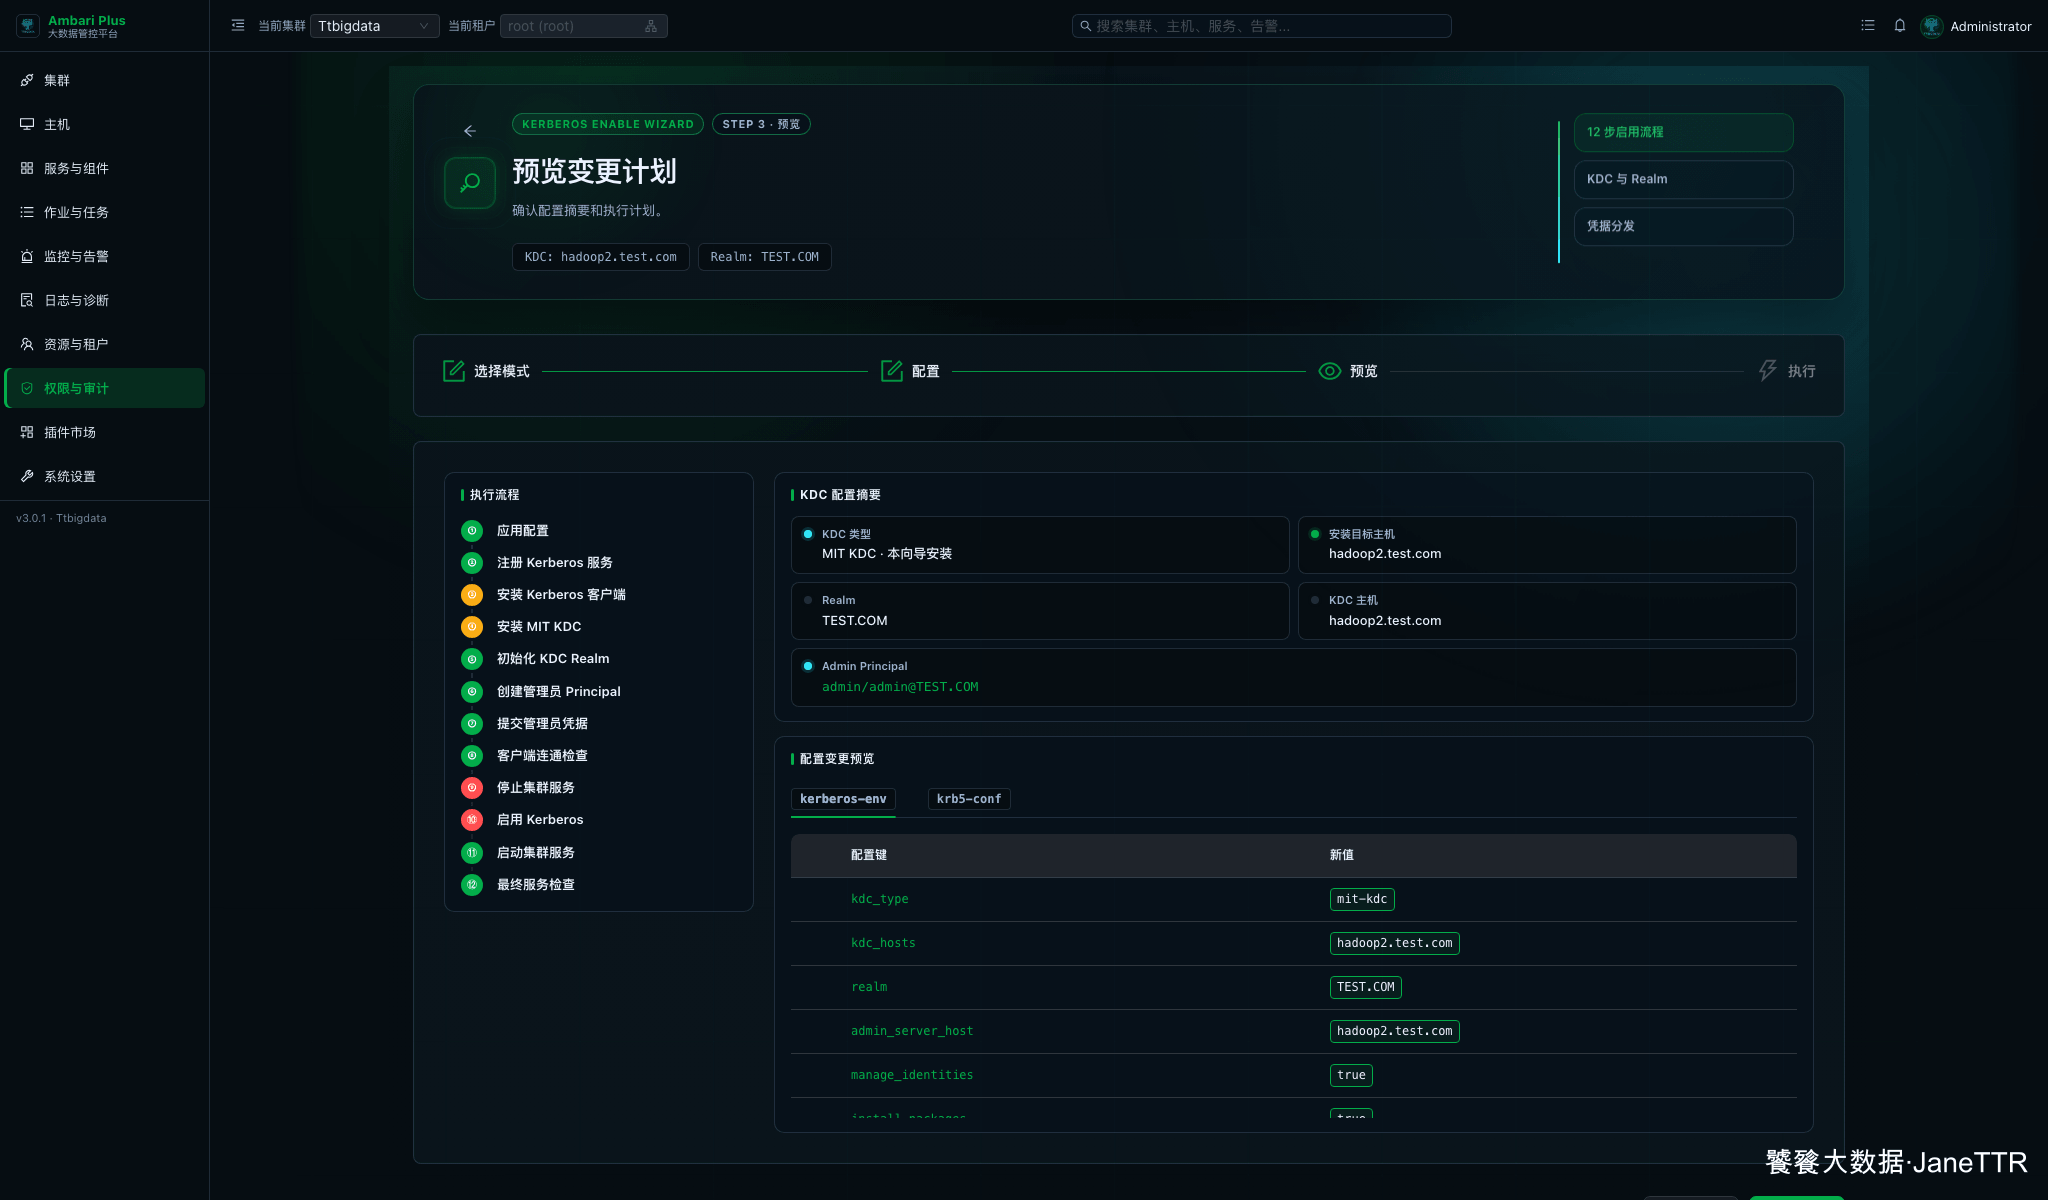Image resolution: width=2048 pixels, height=1200 pixels.
Task: Click the 配置键 column header
Action: pos(869,855)
